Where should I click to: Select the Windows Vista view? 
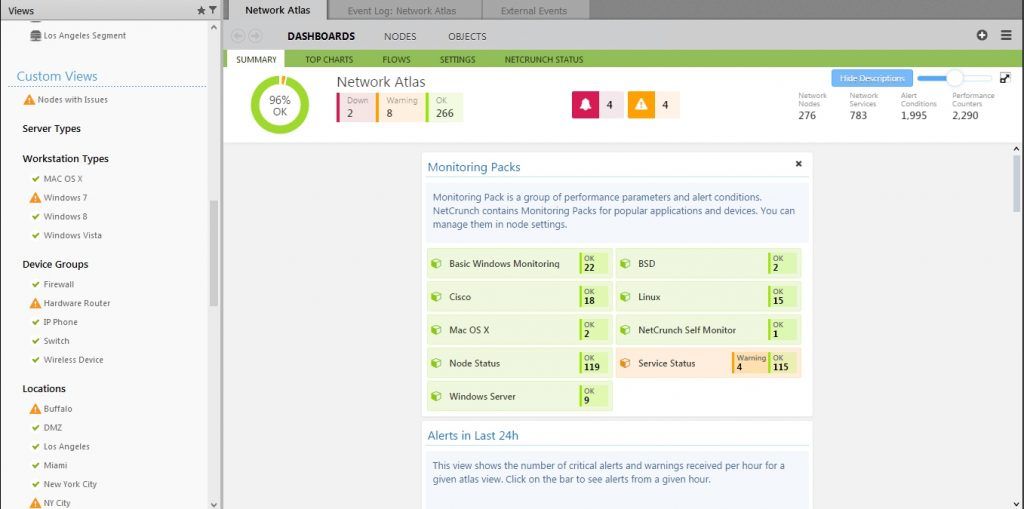[x=72, y=235]
